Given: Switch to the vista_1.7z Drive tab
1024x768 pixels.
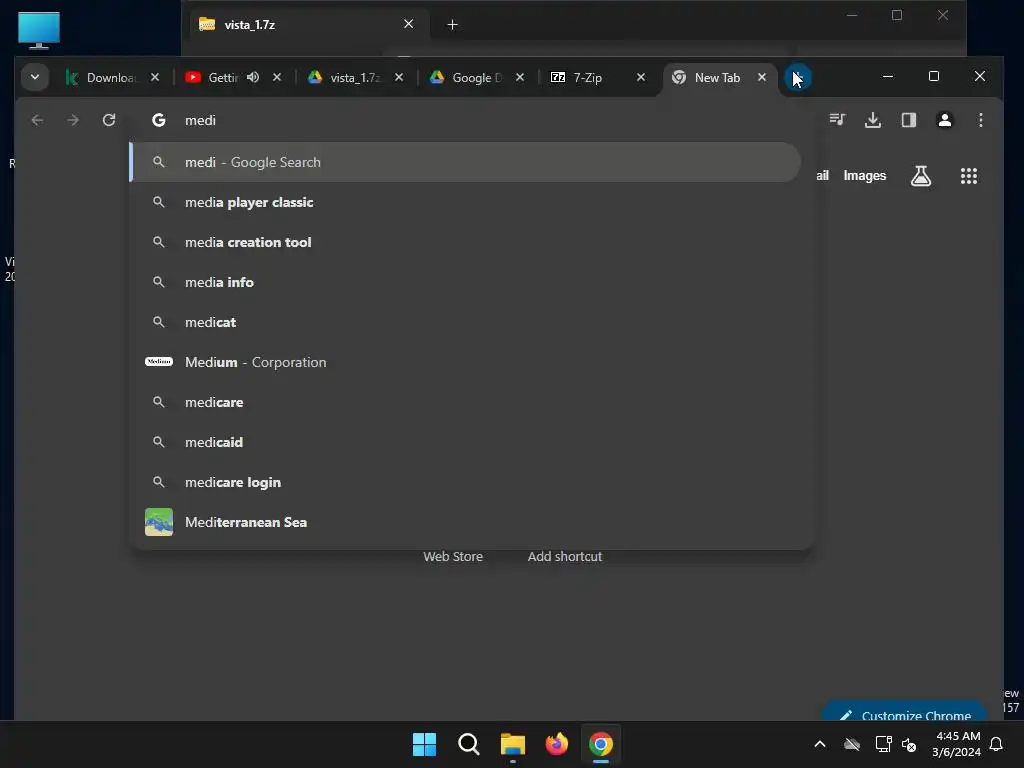Looking at the screenshot, I should point(353,77).
